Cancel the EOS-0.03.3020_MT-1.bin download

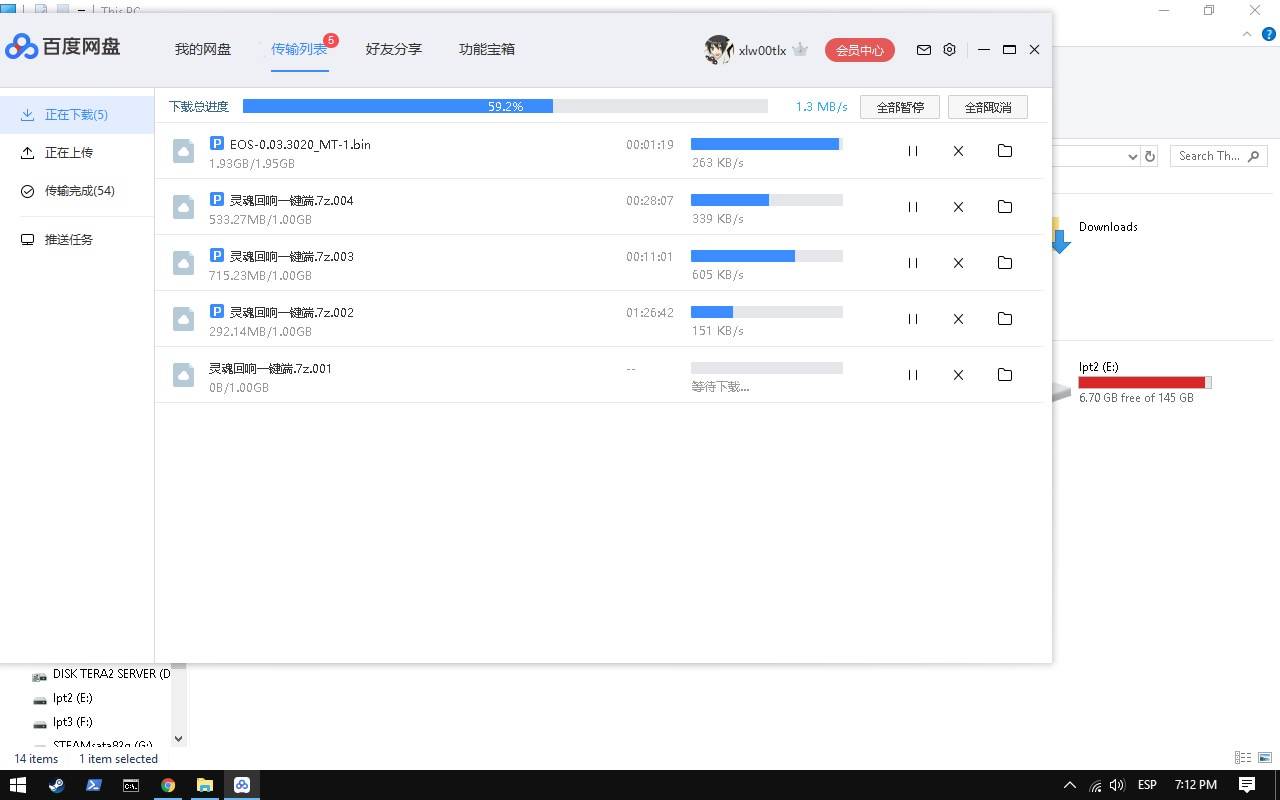click(x=958, y=151)
